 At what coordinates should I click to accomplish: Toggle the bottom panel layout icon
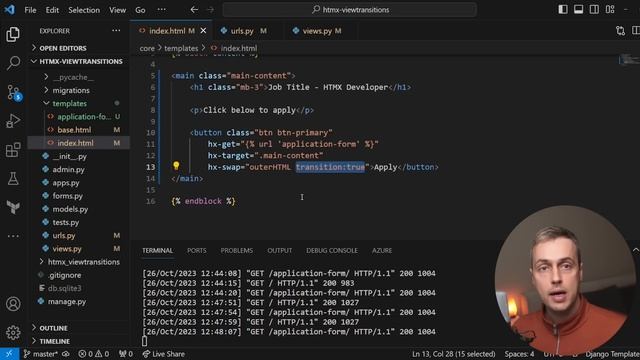click(x=578, y=9)
